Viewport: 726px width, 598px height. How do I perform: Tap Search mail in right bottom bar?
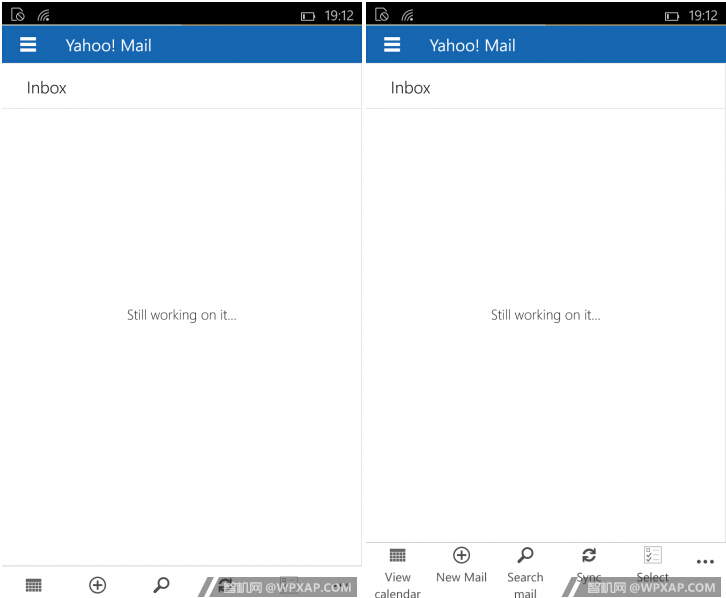(525, 568)
